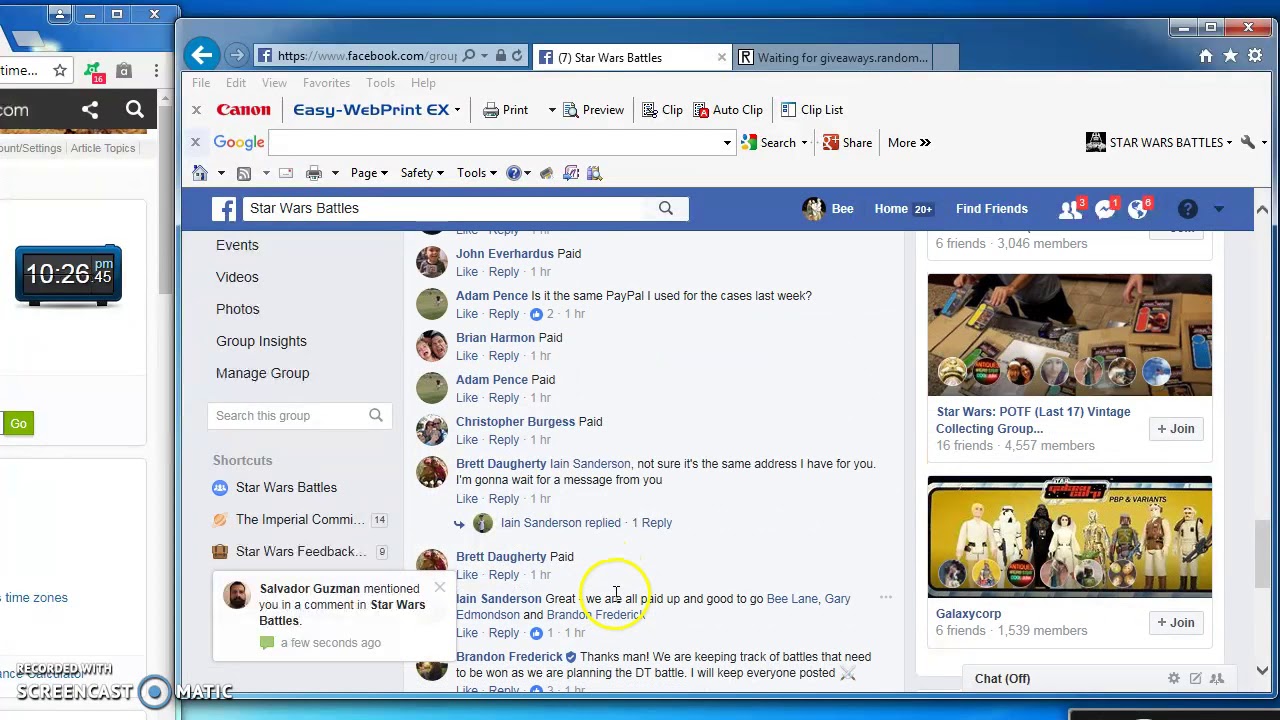
Task: Click the command bar printer icon
Action: pyautogui.click(x=314, y=173)
